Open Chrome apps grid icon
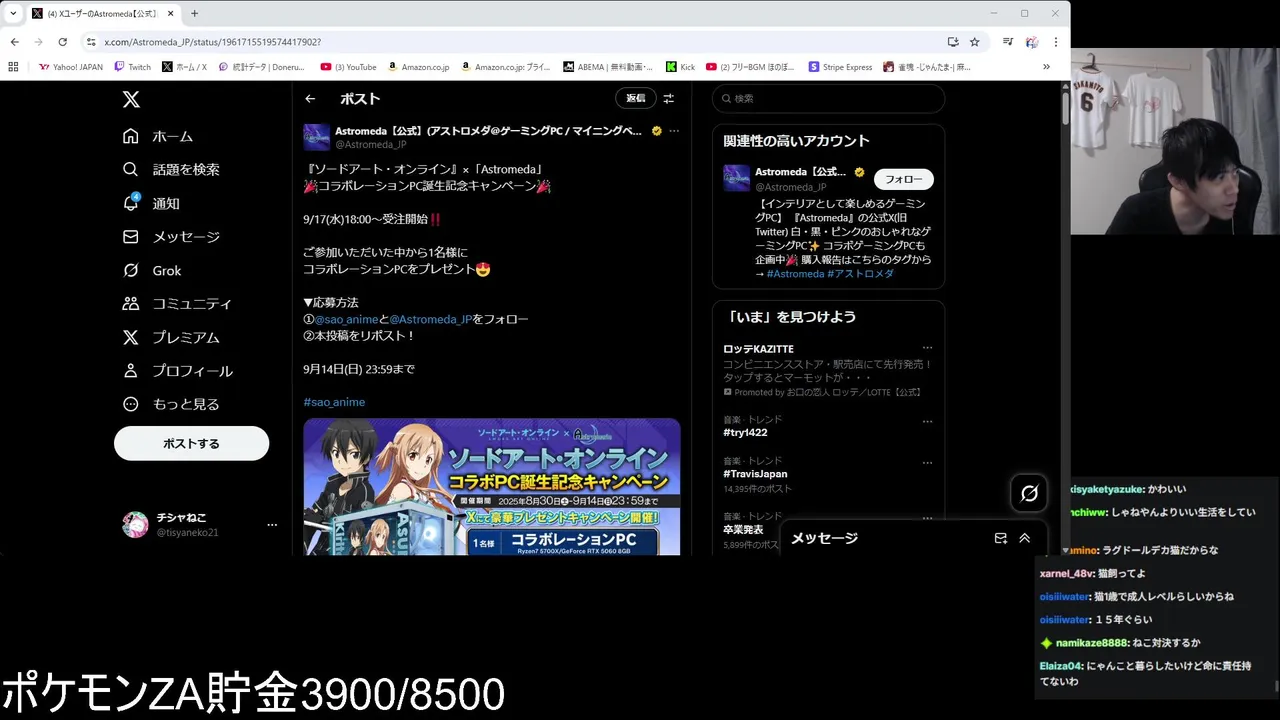Image resolution: width=1280 pixels, height=720 pixels. 13,67
